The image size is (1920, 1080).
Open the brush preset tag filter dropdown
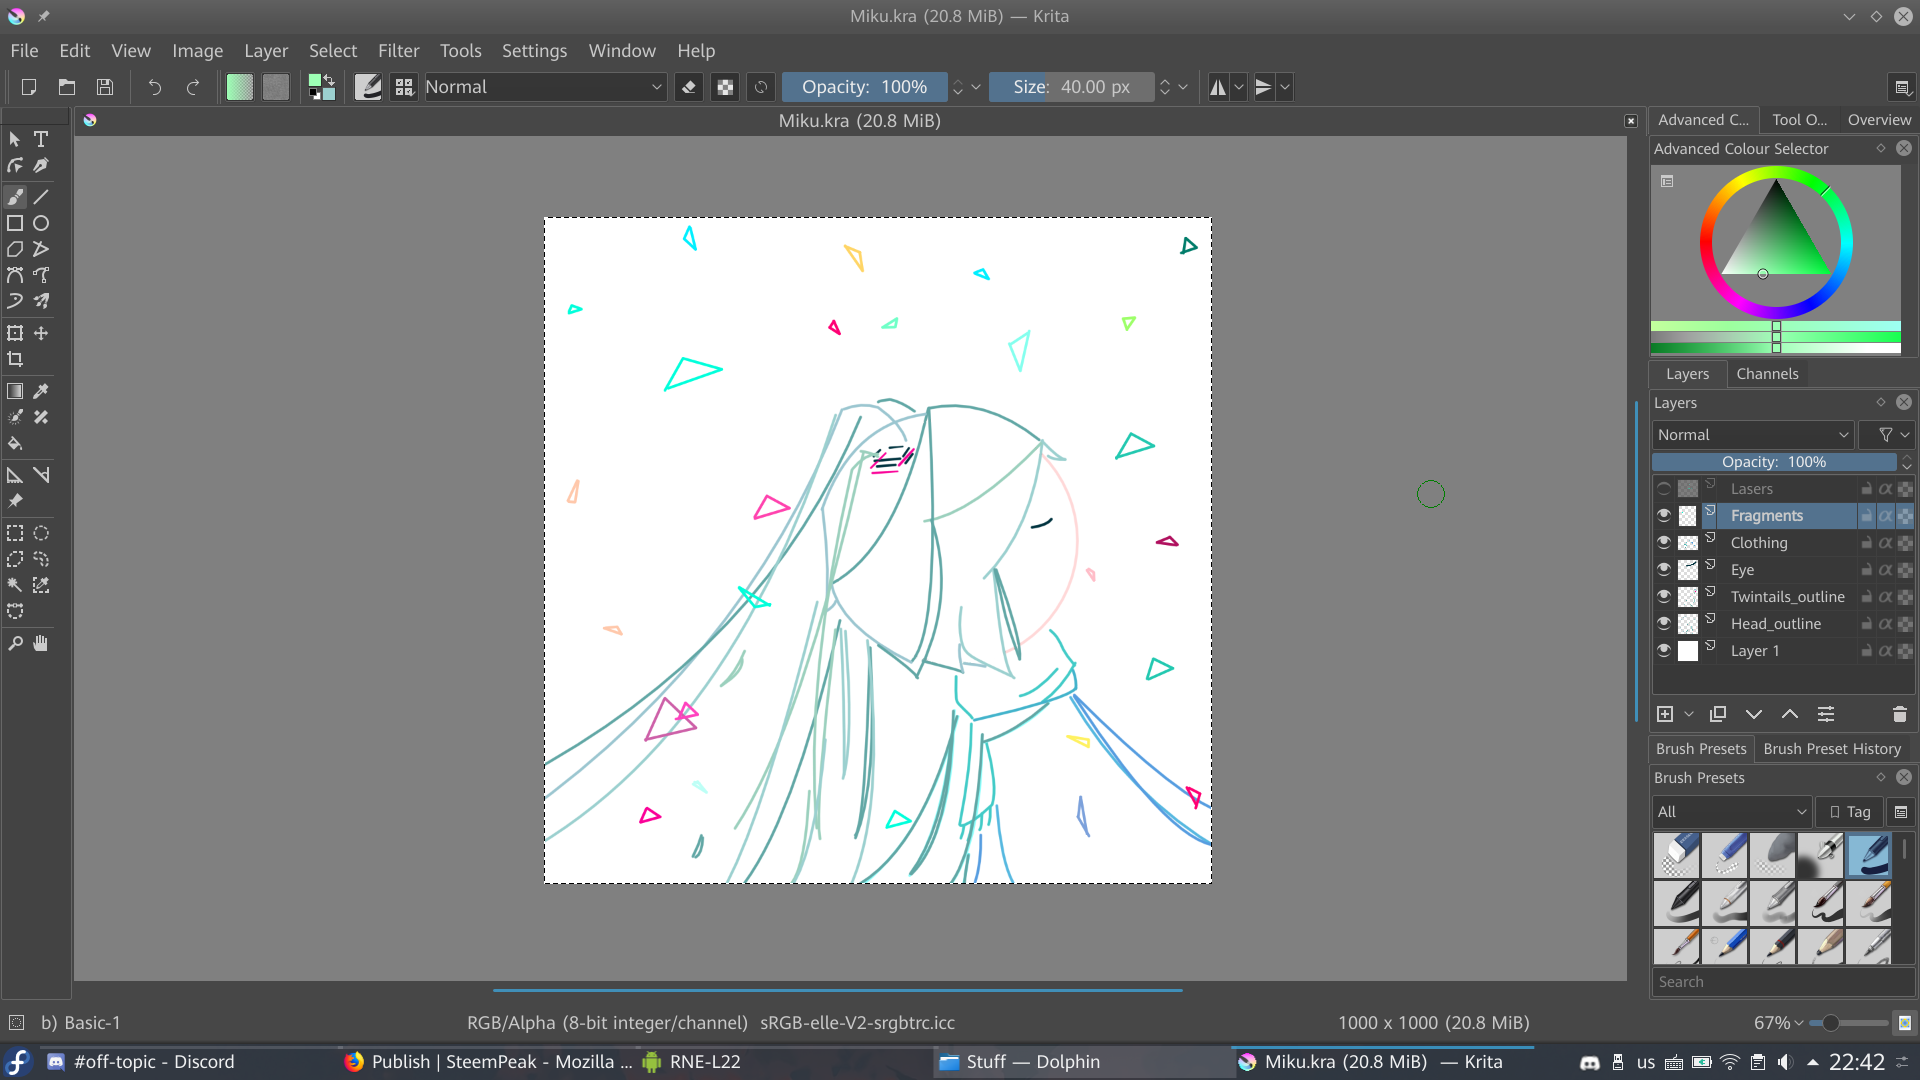pos(1731,812)
